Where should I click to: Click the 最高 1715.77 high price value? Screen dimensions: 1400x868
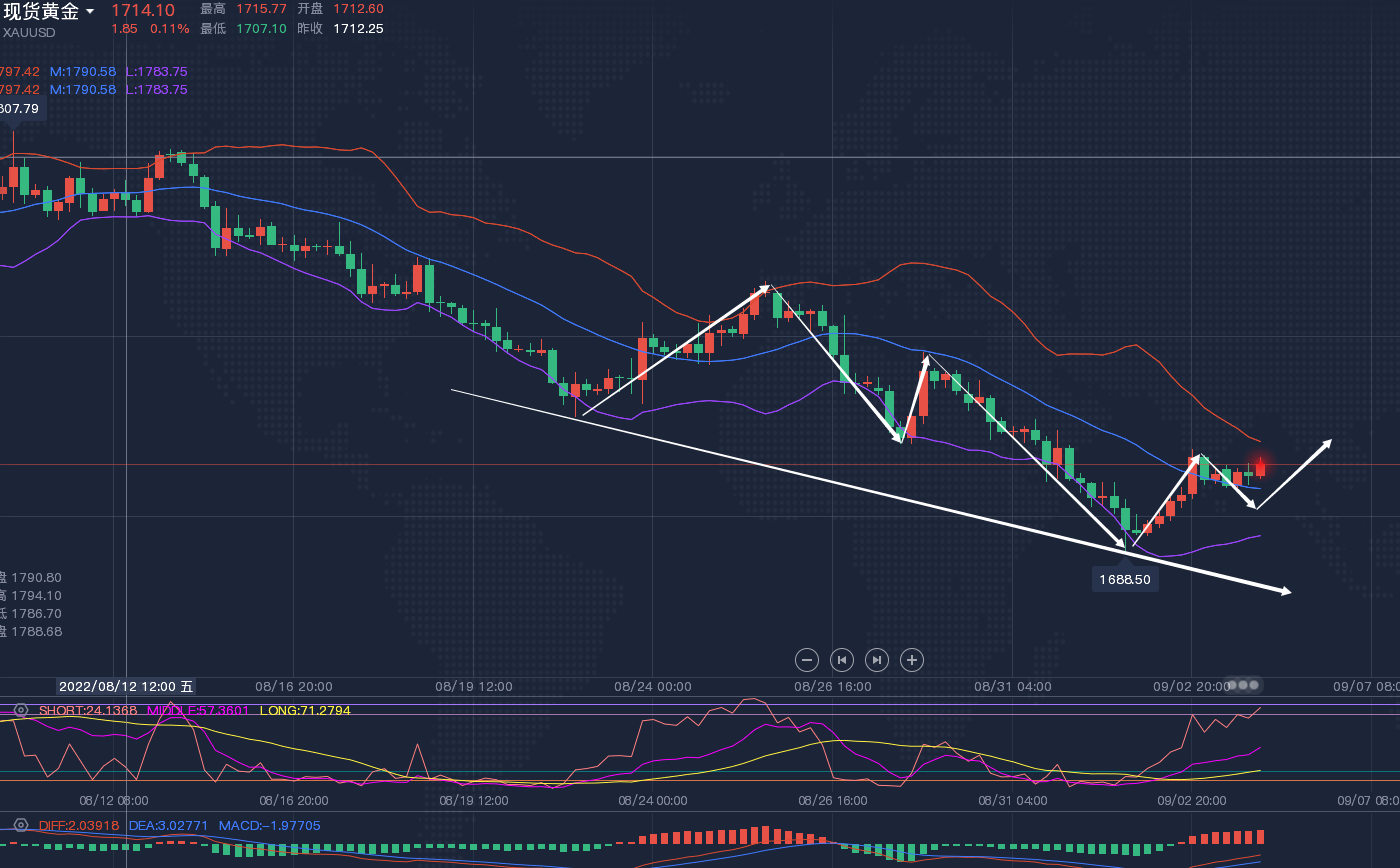click(x=261, y=9)
